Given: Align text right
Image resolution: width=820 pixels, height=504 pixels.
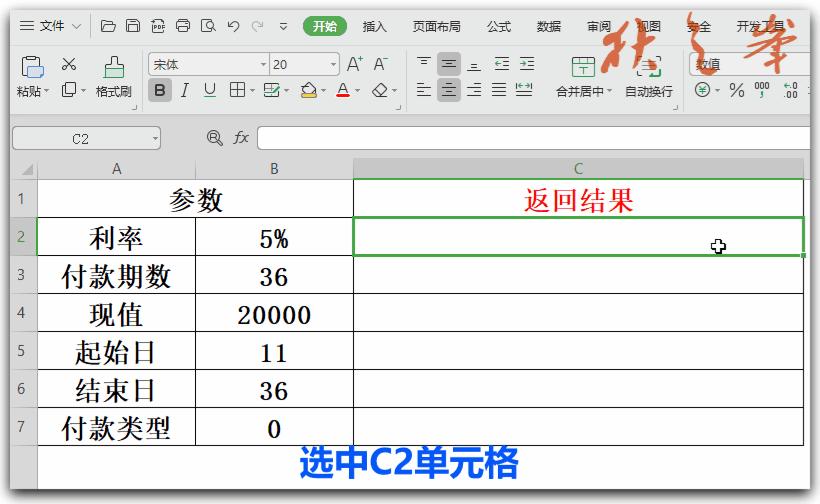Looking at the screenshot, I should tap(474, 90).
